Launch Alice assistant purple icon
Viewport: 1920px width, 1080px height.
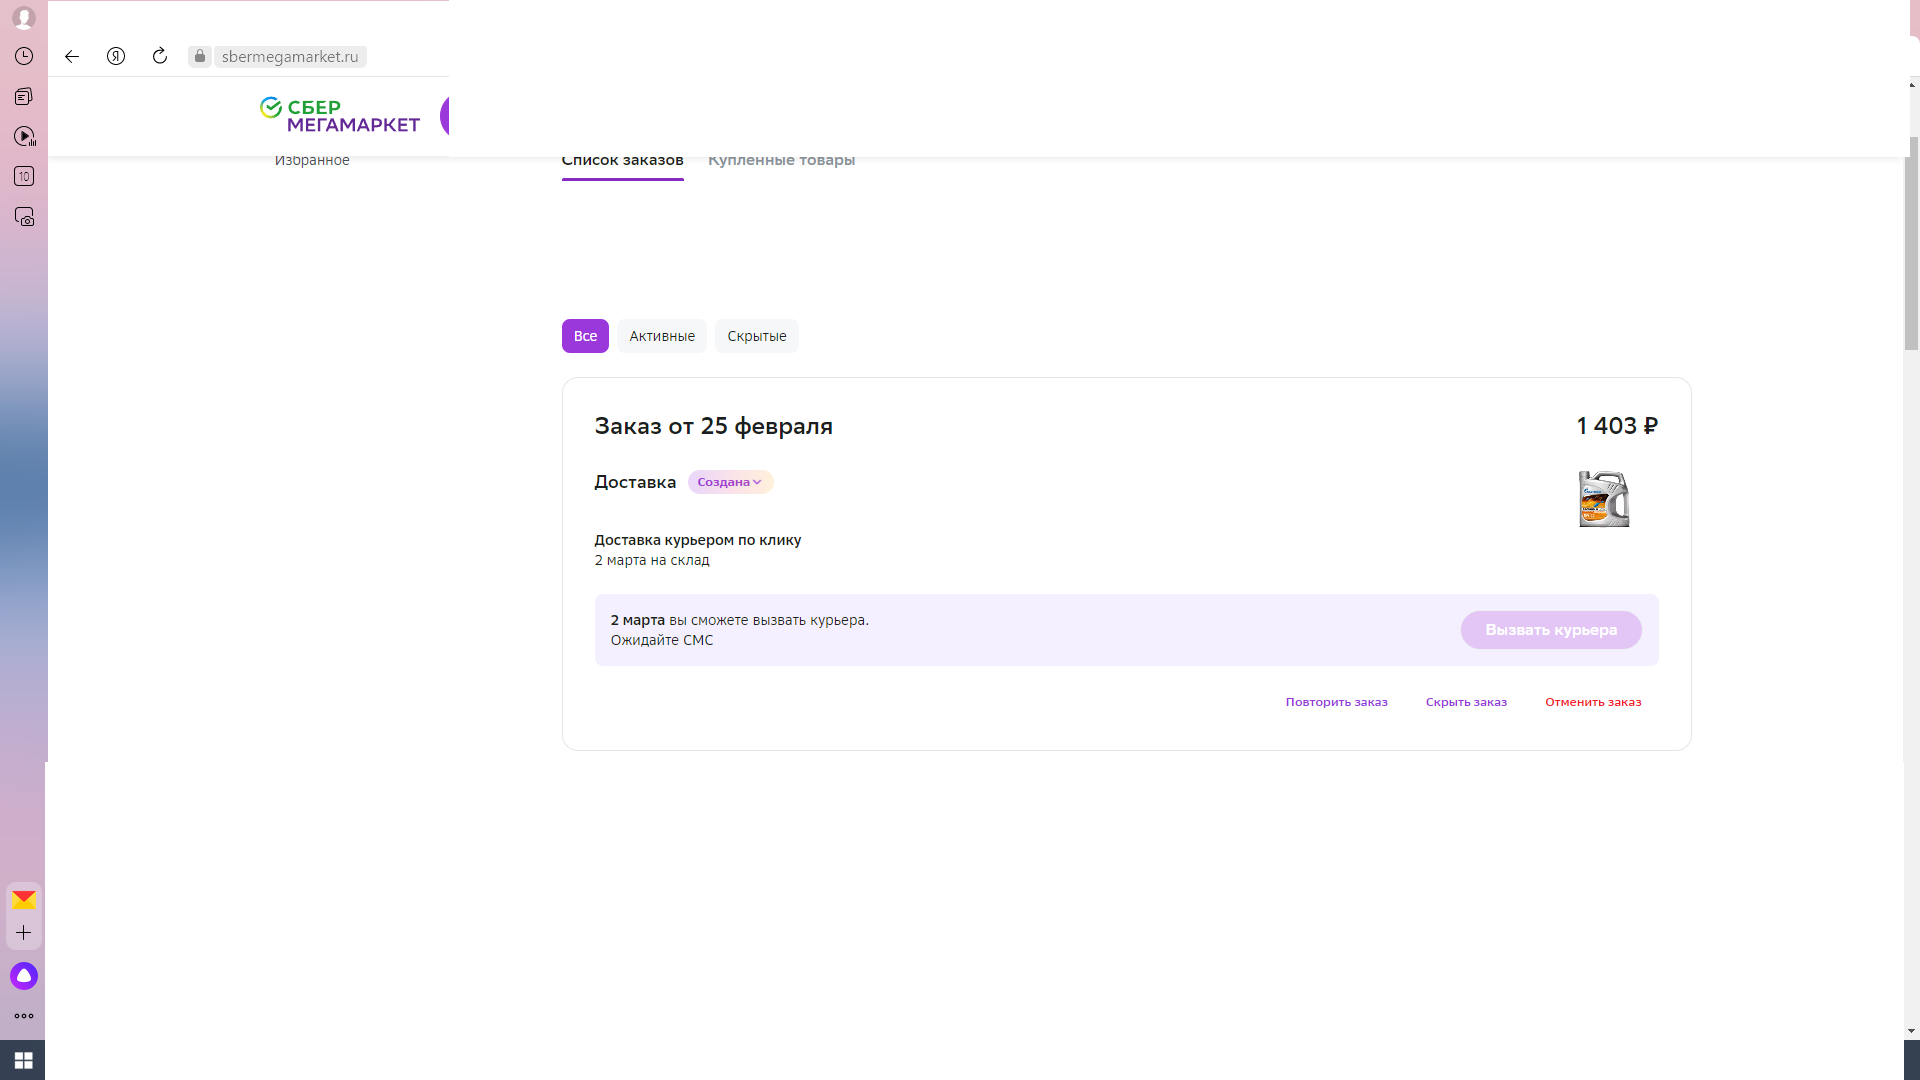coord(24,976)
